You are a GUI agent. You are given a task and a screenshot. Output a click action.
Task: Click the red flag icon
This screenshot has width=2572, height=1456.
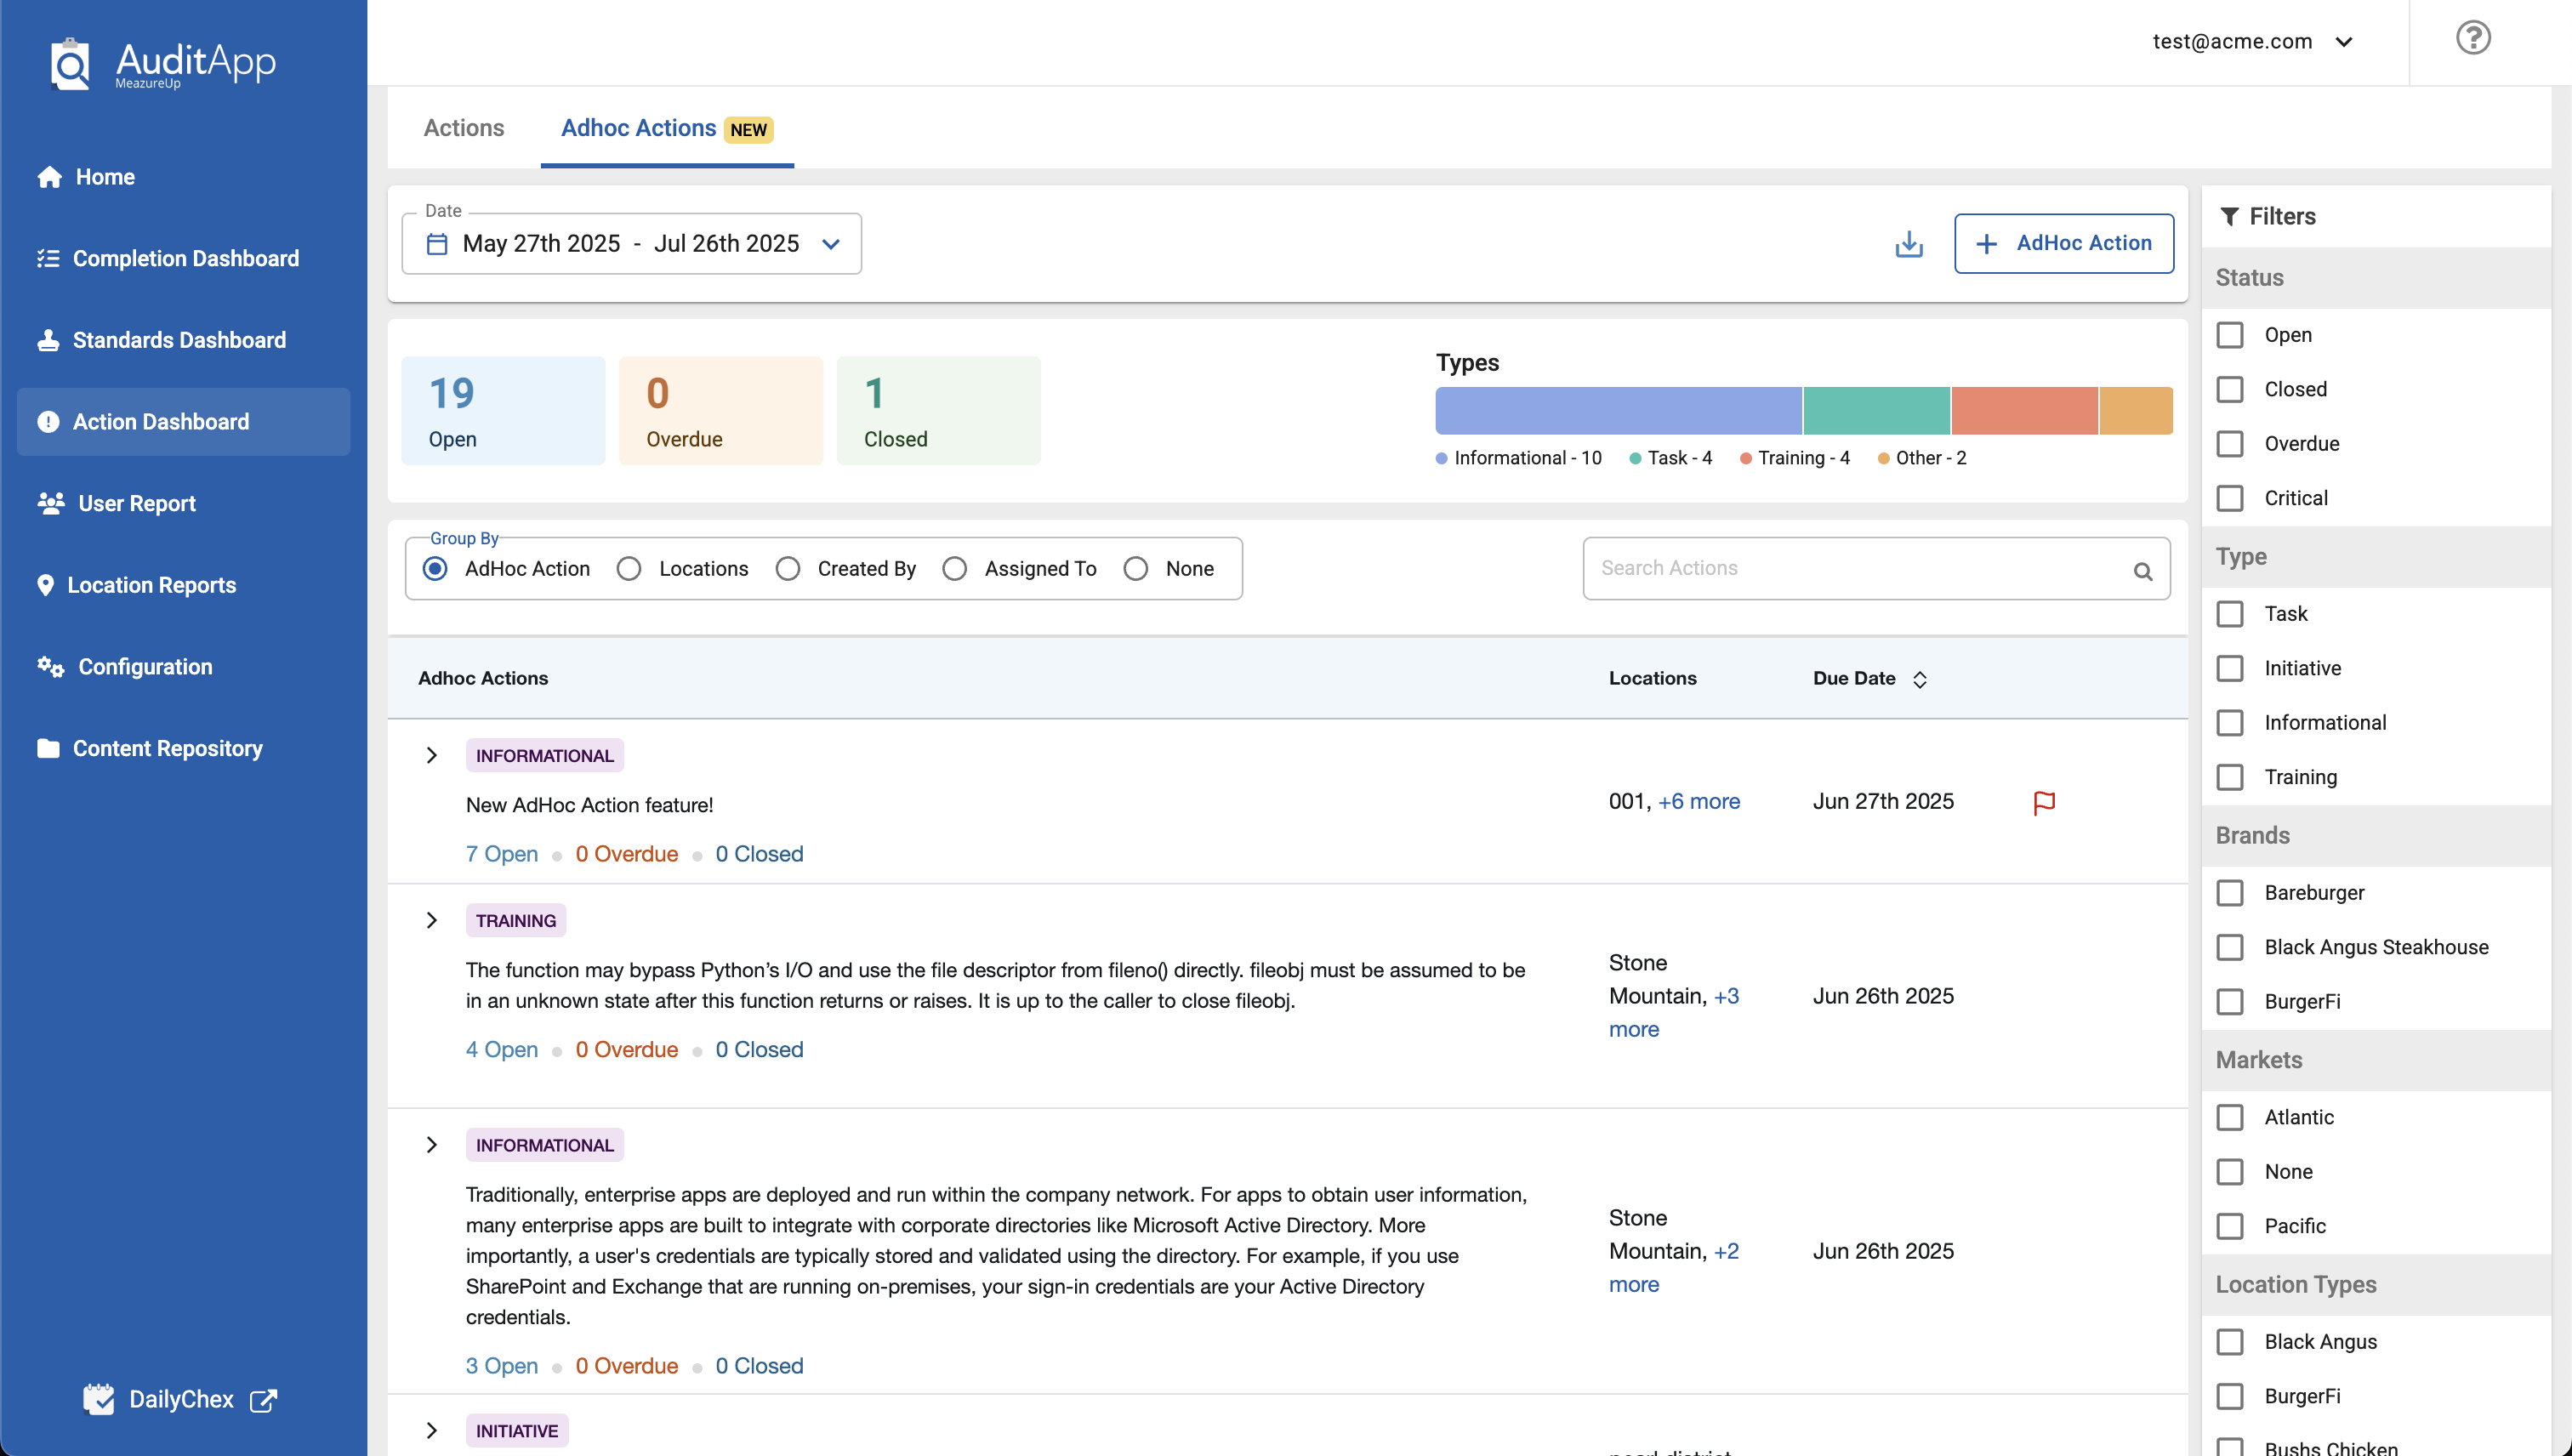tap(2043, 803)
